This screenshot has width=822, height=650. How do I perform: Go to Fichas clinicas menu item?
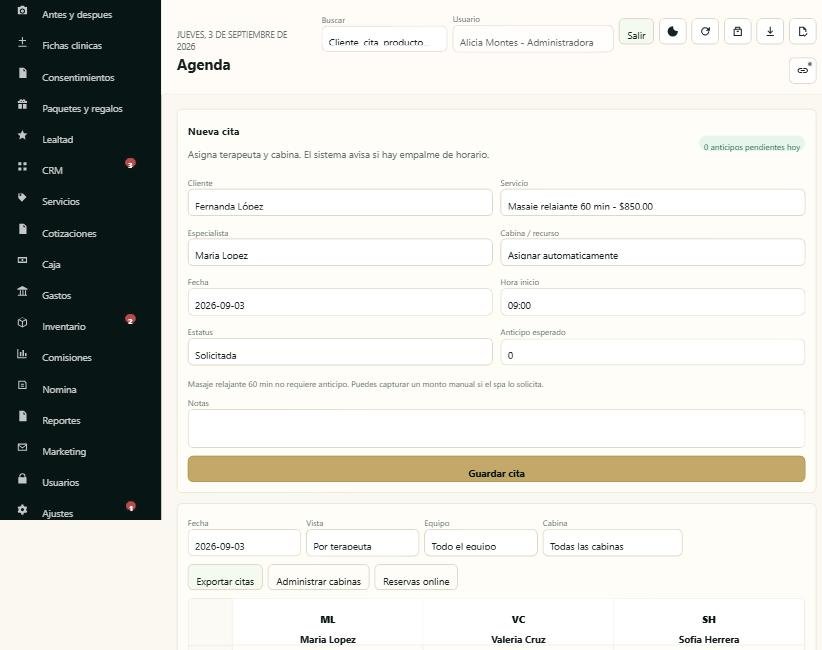[x=72, y=46]
